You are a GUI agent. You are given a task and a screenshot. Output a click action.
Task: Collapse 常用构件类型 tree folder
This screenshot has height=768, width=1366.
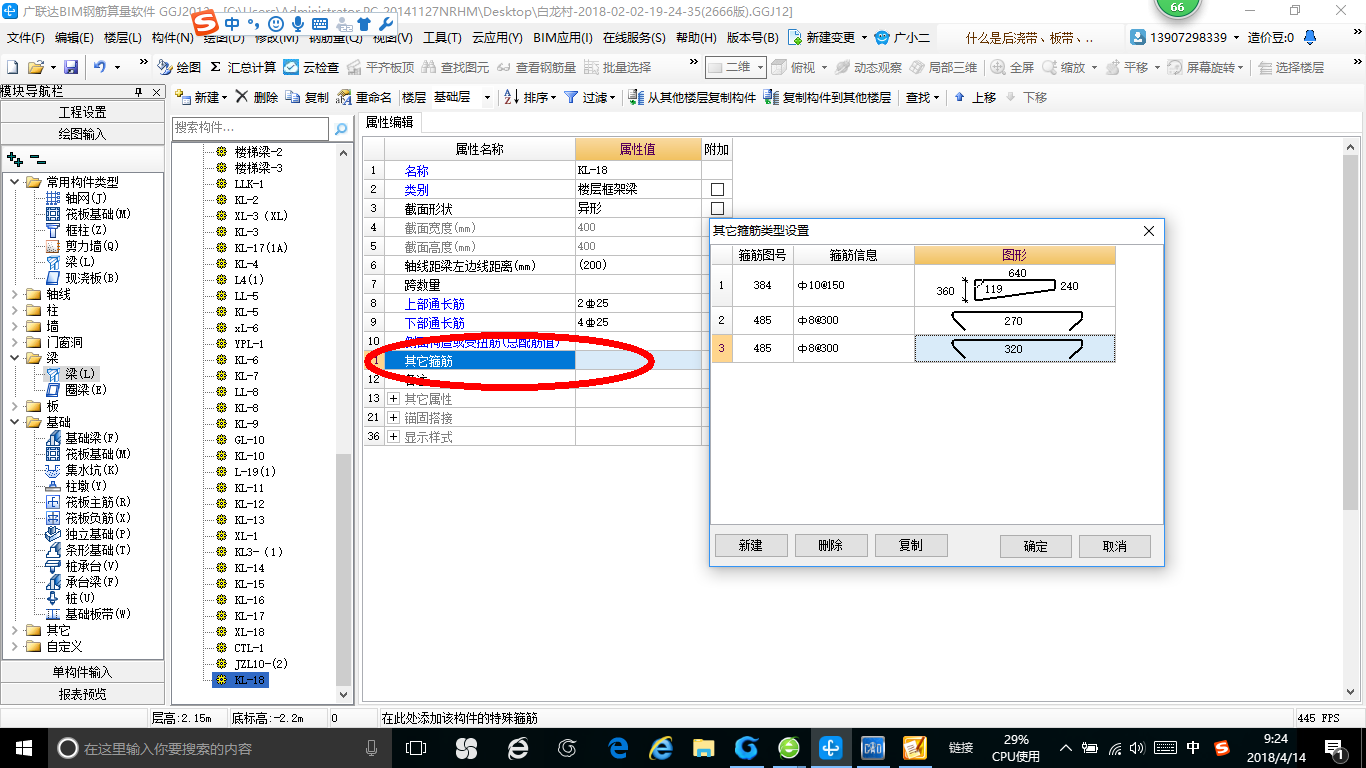[x=14, y=182]
